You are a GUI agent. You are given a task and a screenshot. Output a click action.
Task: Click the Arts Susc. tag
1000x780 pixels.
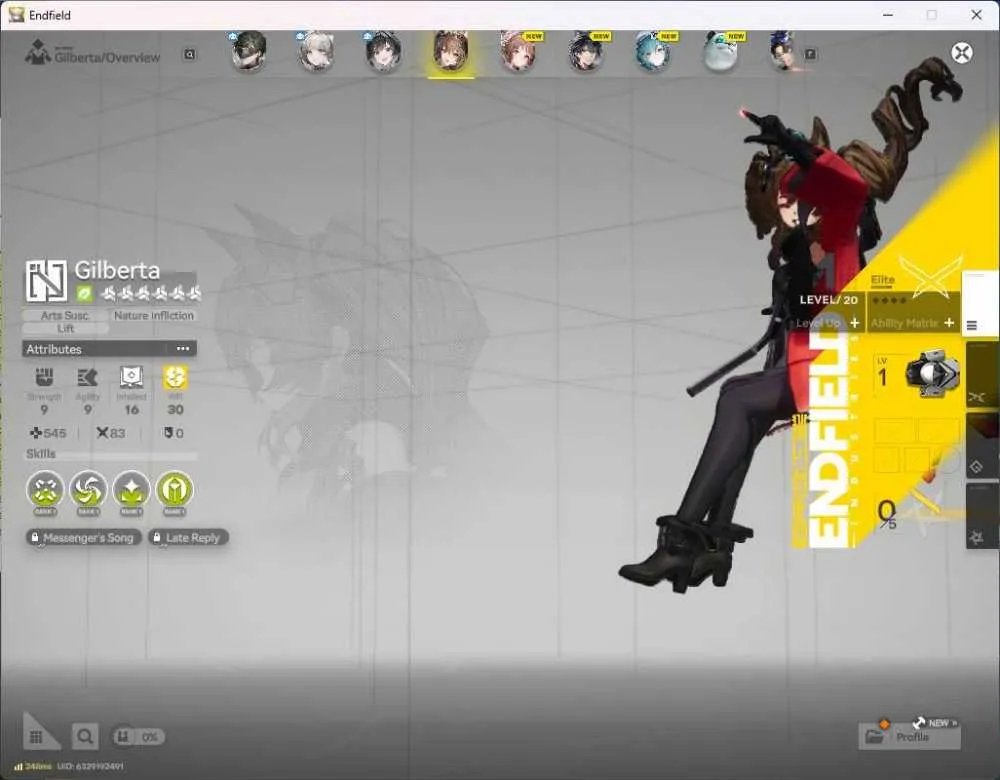[65, 315]
